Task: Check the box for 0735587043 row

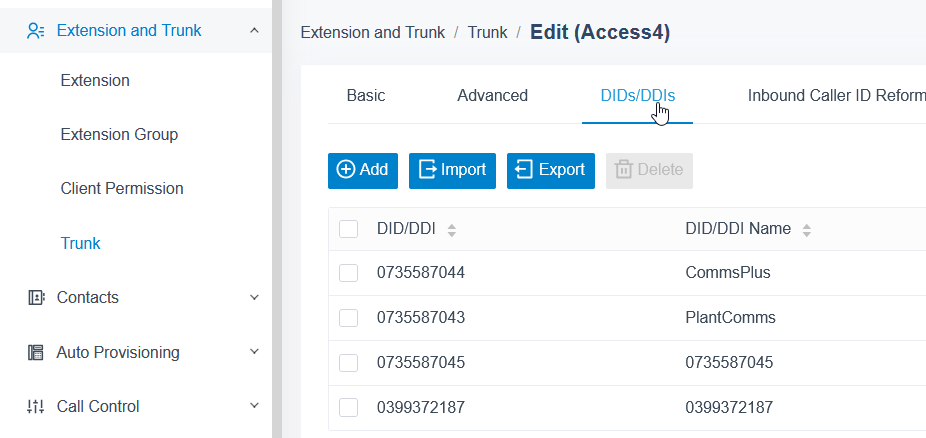Action: pos(348,318)
